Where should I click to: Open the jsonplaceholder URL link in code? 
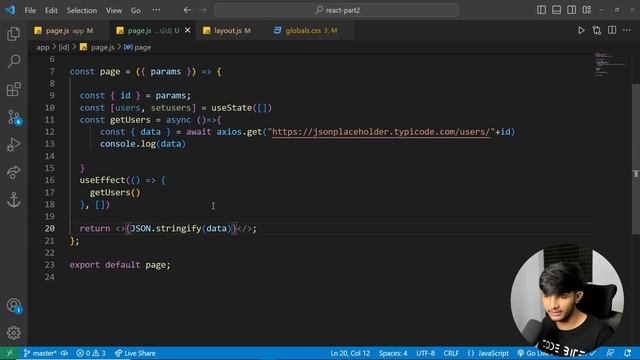pyautogui.click(x=381, y=132)
